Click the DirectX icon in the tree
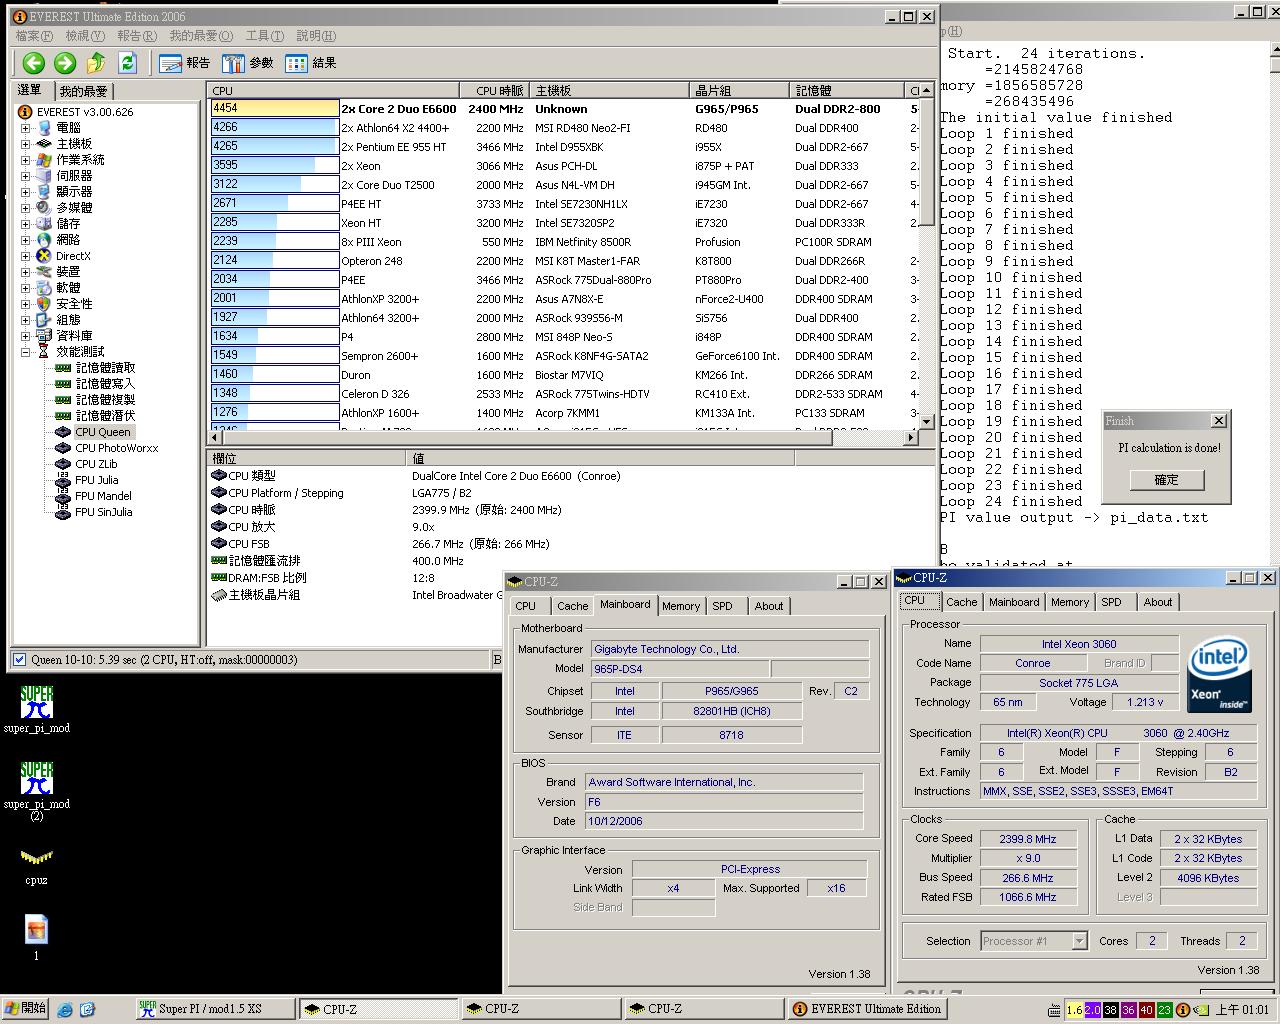This screenshot has width=1280, height=1024. pyautogui.click(x=44, y=256)
